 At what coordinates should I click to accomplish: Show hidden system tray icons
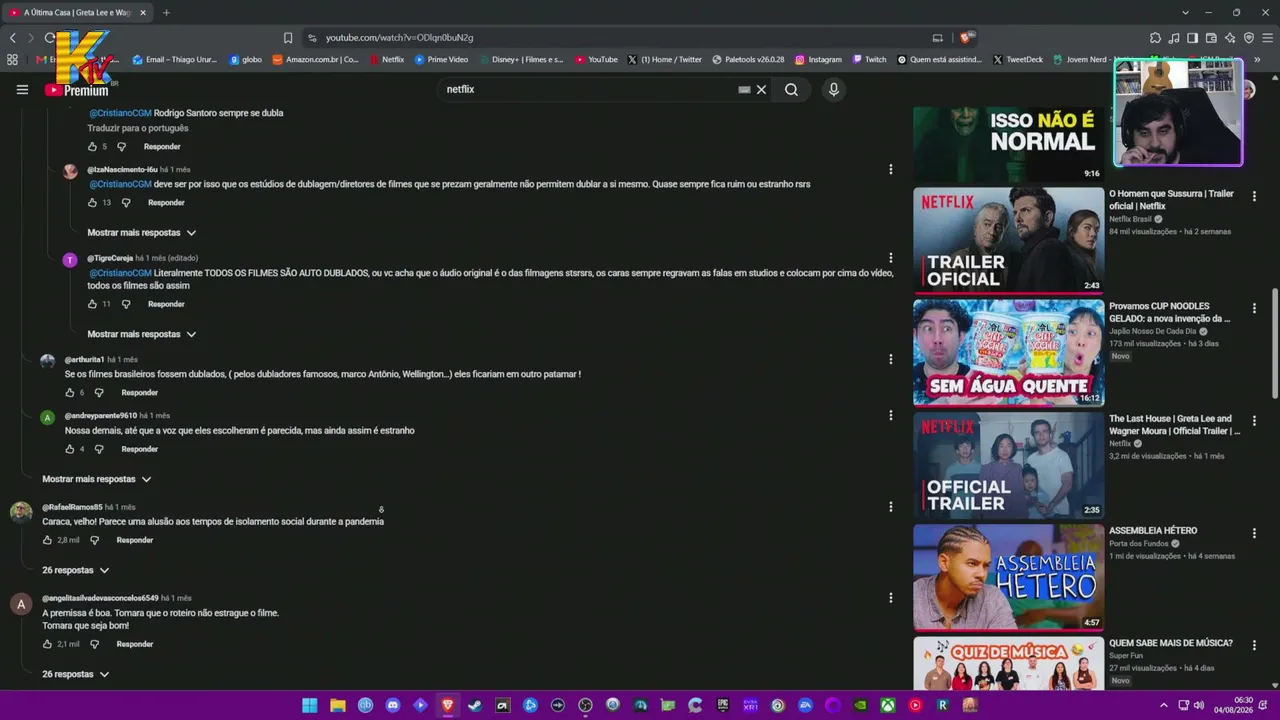1162,705
